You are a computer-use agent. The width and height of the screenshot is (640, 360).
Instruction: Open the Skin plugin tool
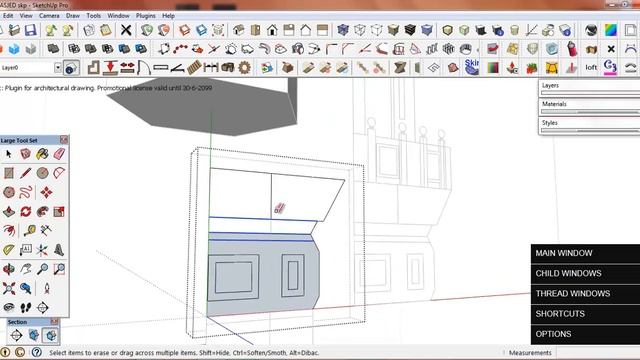471,67
